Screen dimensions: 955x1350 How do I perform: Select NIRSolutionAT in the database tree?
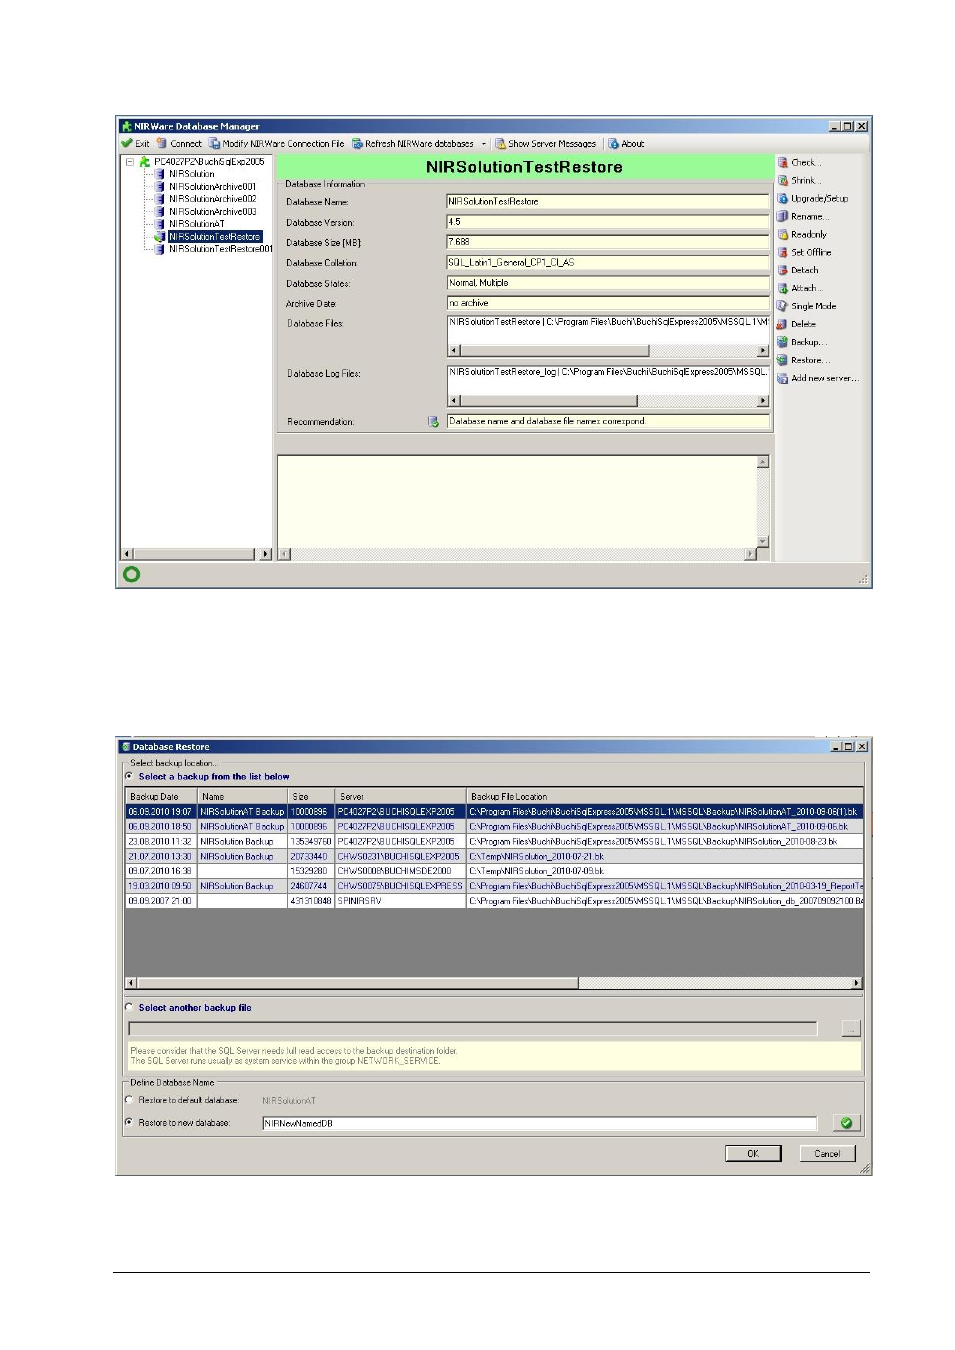(x=197, y=224)
